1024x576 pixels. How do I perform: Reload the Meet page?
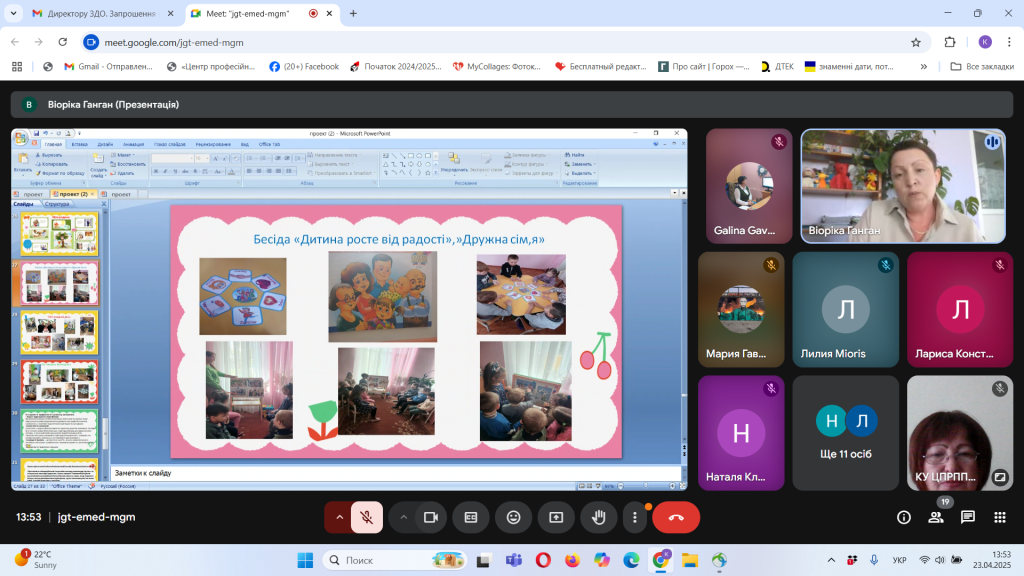[x=63, y=42]
